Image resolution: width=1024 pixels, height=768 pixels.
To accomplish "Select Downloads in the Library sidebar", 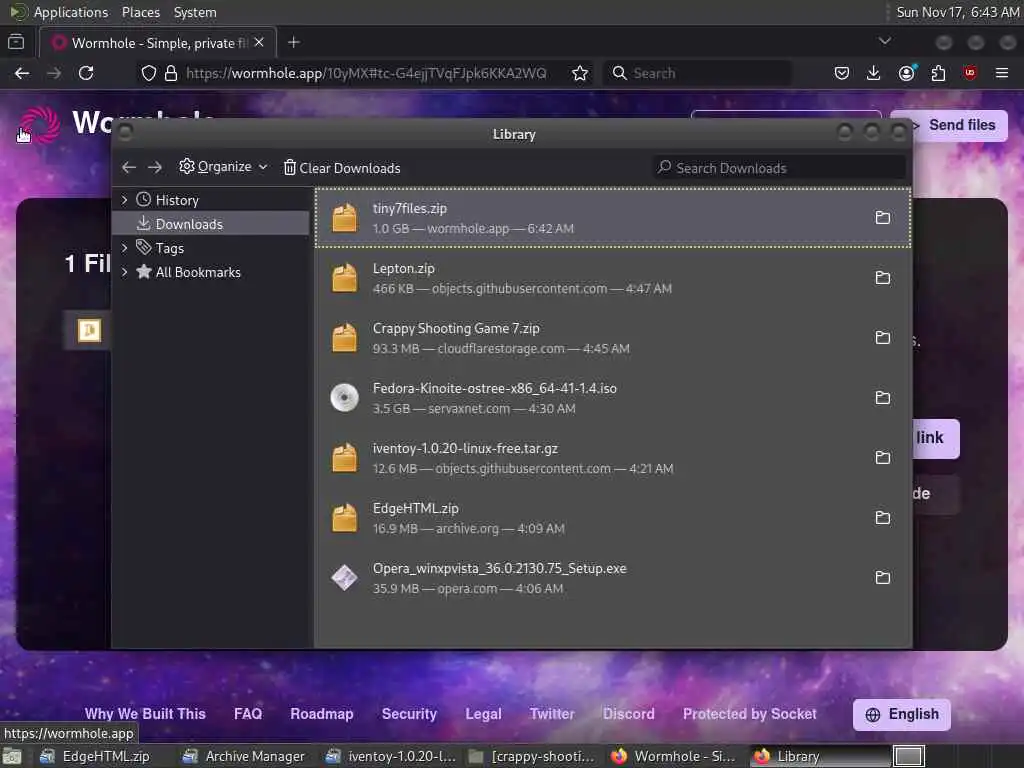I will click(x=211, y=224).
